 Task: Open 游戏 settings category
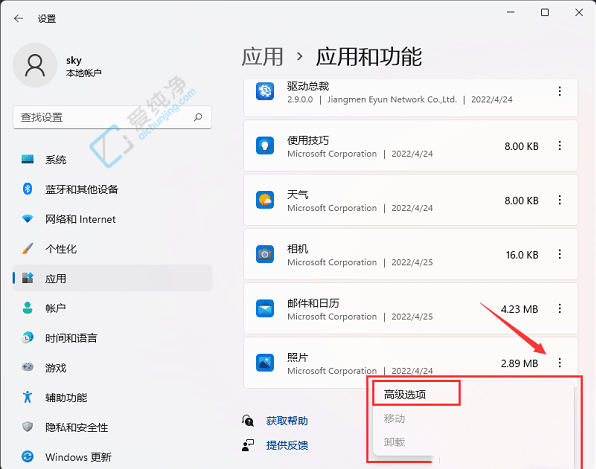click(112, 367)
